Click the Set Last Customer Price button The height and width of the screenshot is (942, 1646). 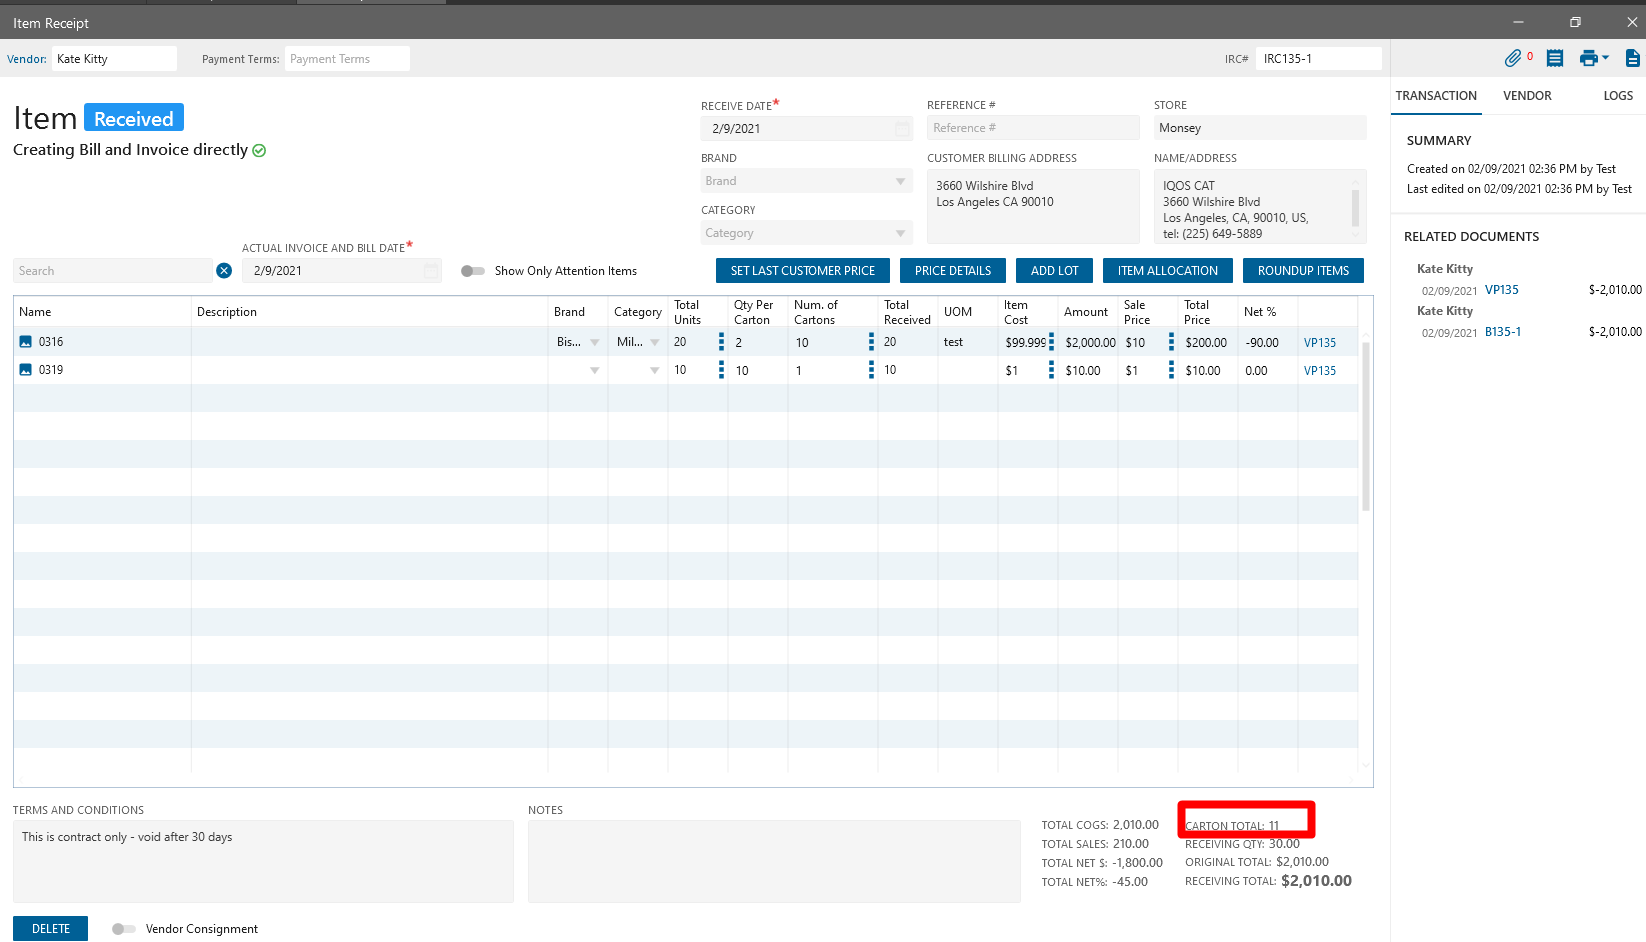(802, 271)
